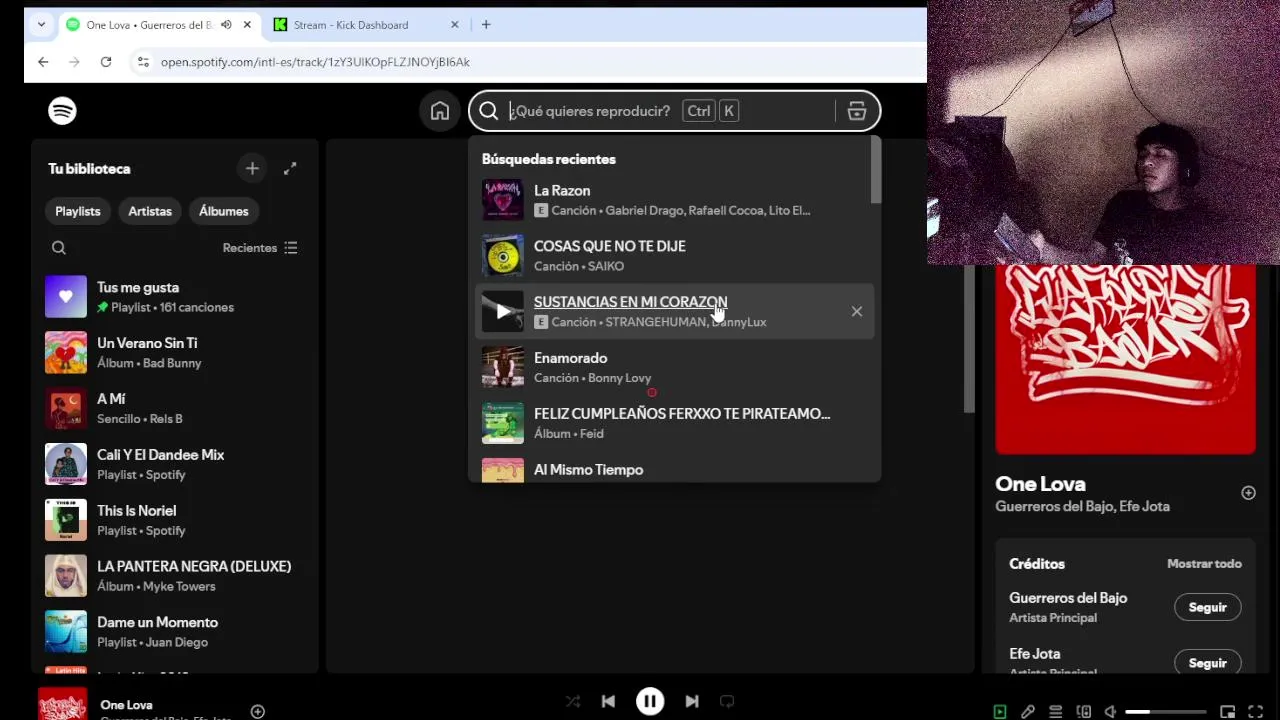Open connect to a device
Viewport: 1280px width, 720px height.
pyautogui.click(x=1084, y=711)
